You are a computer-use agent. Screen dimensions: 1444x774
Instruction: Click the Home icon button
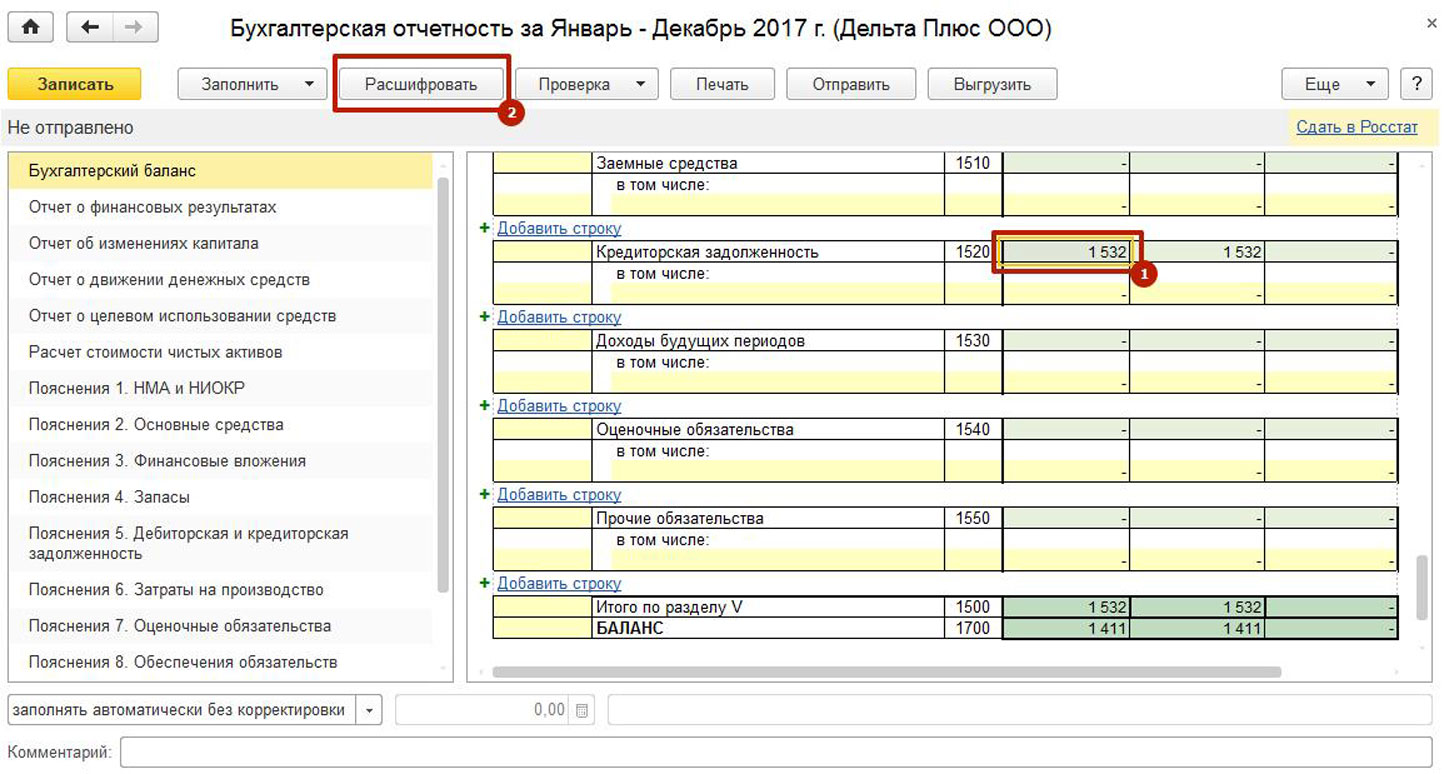(x=31, y=28)
